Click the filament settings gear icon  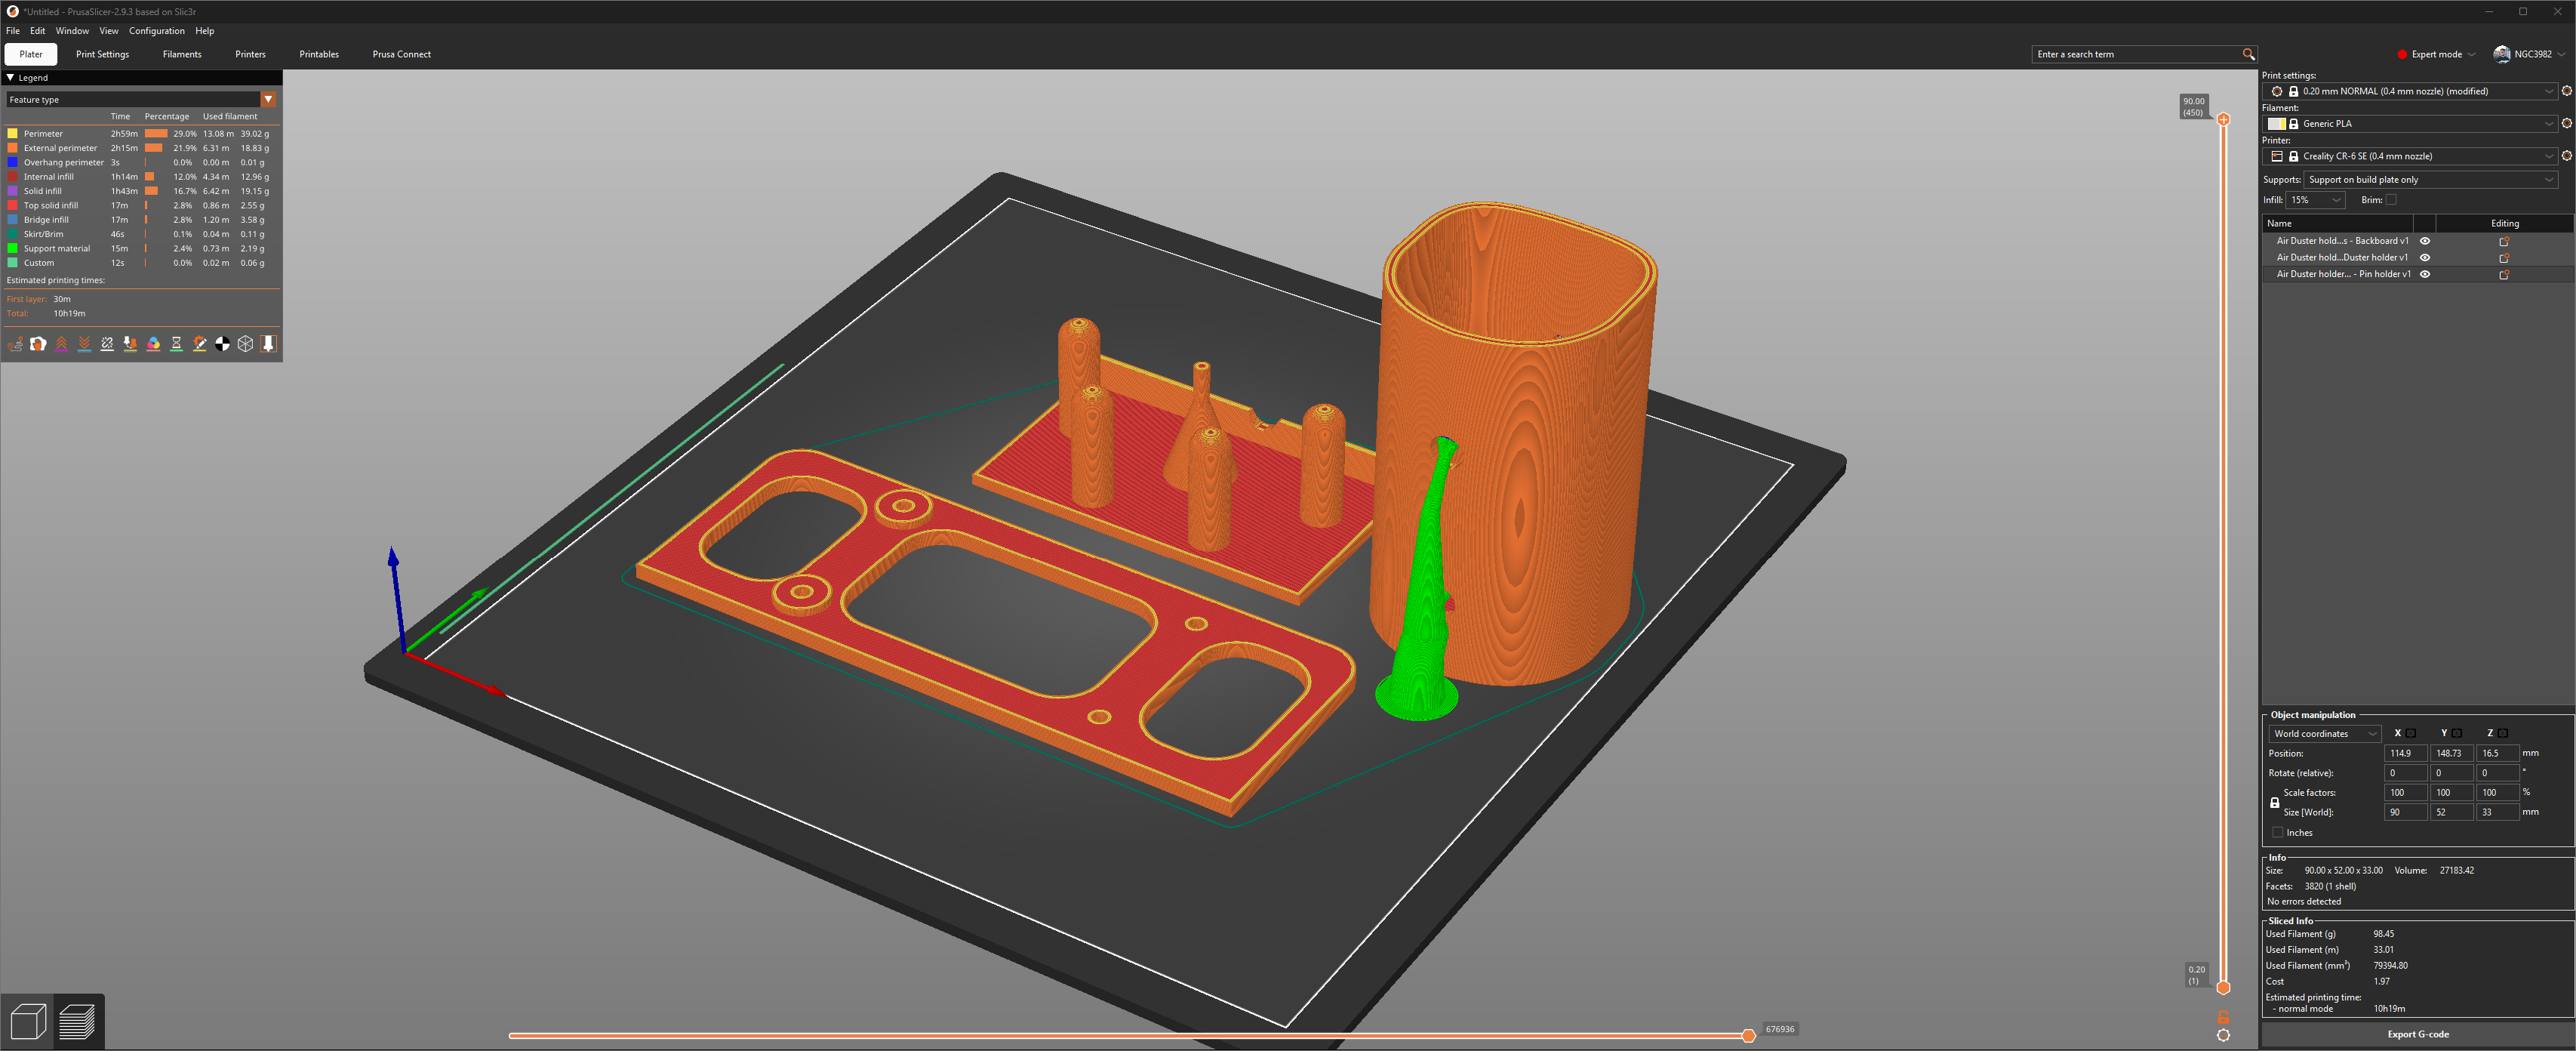point(2566,124)
